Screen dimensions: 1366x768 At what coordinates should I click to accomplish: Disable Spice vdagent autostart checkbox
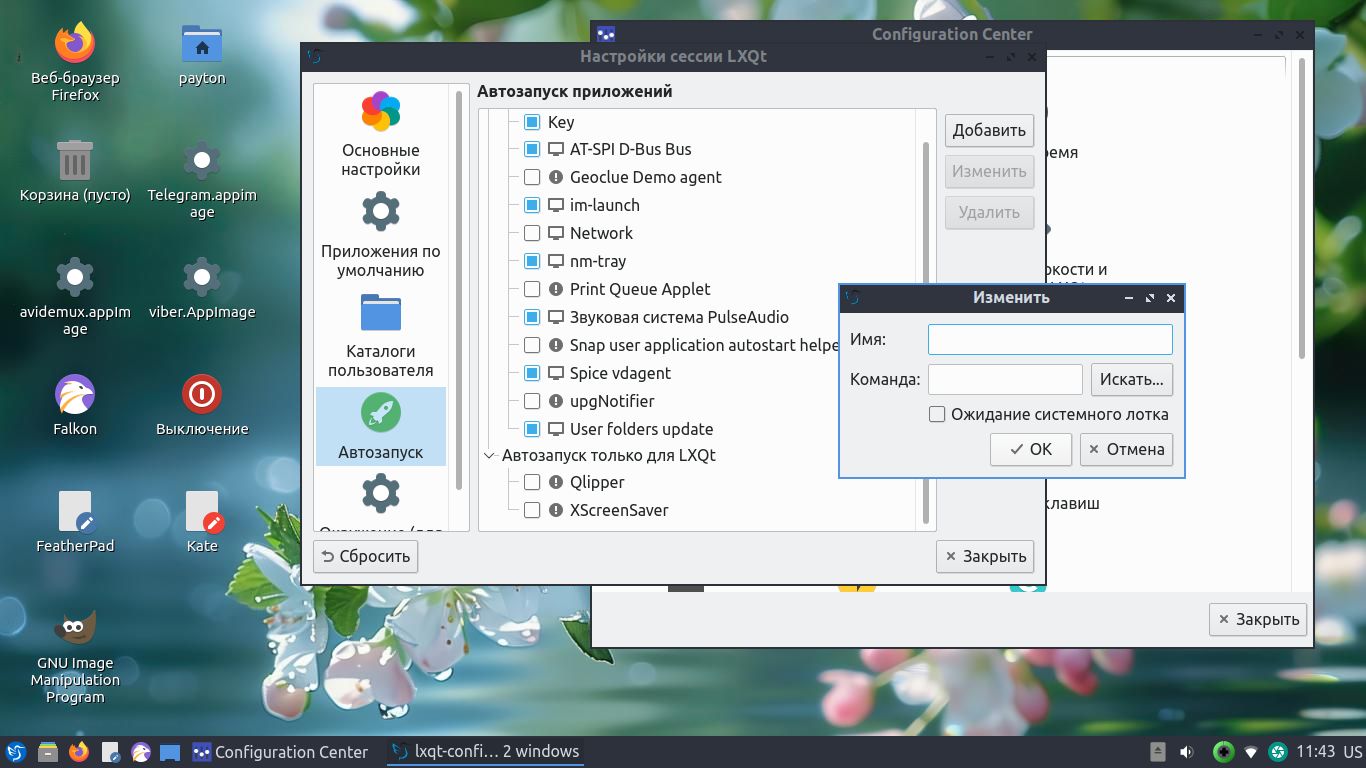click(532, 373)
